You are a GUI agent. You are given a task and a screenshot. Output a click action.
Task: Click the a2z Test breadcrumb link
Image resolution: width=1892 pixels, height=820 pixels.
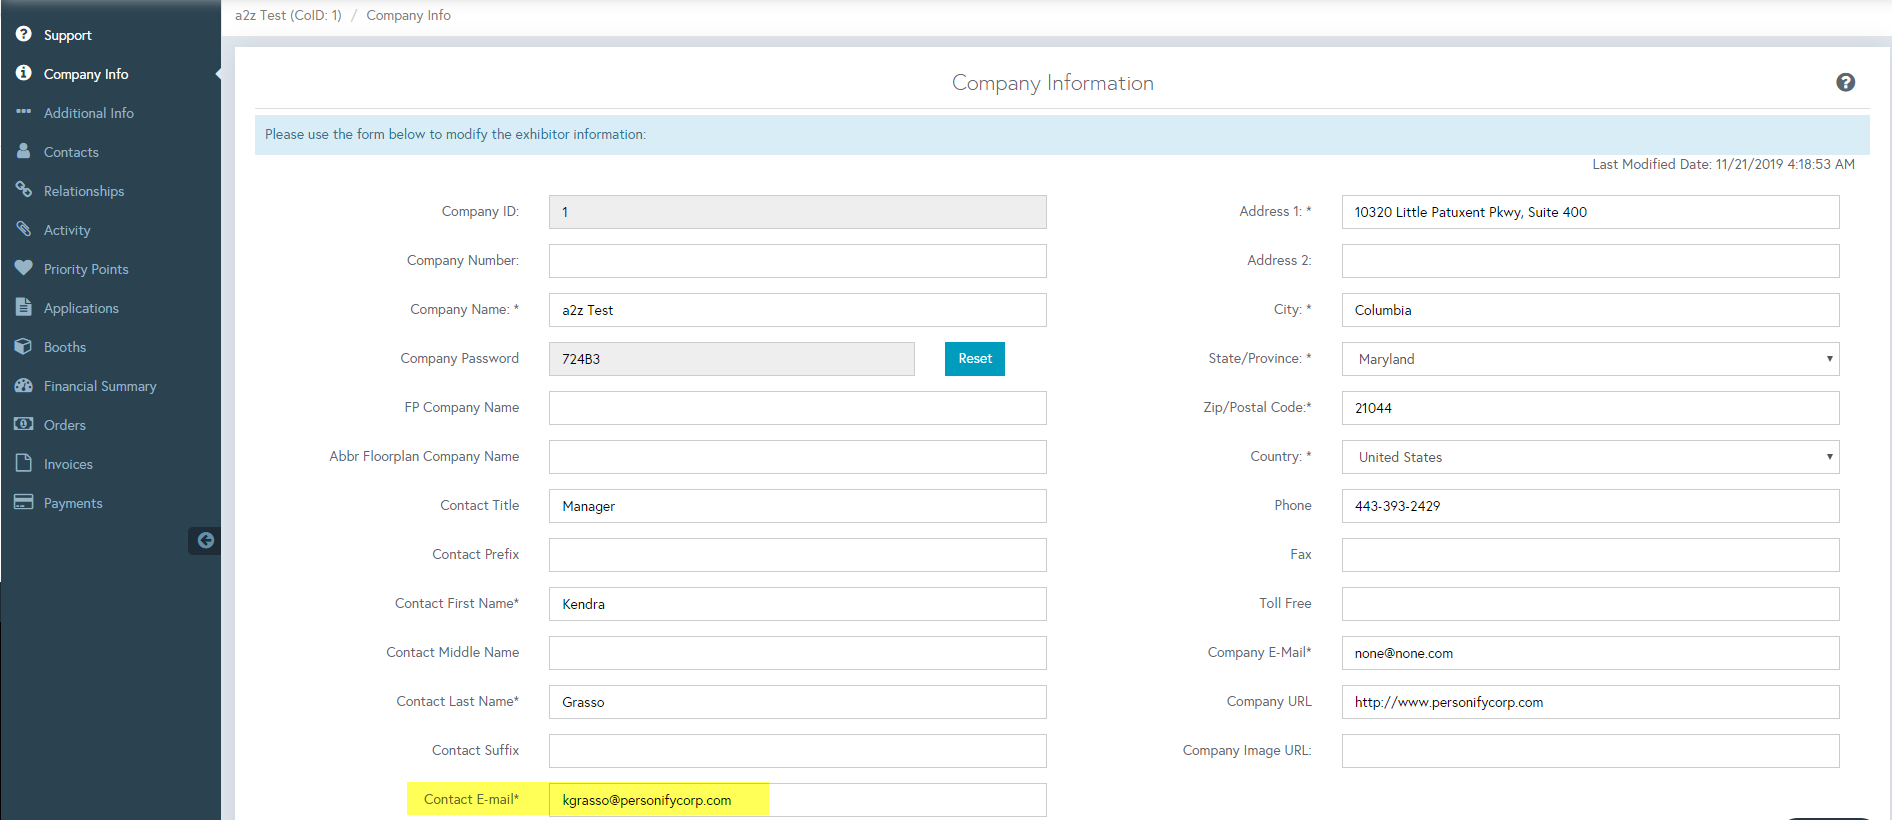[288, 15]
